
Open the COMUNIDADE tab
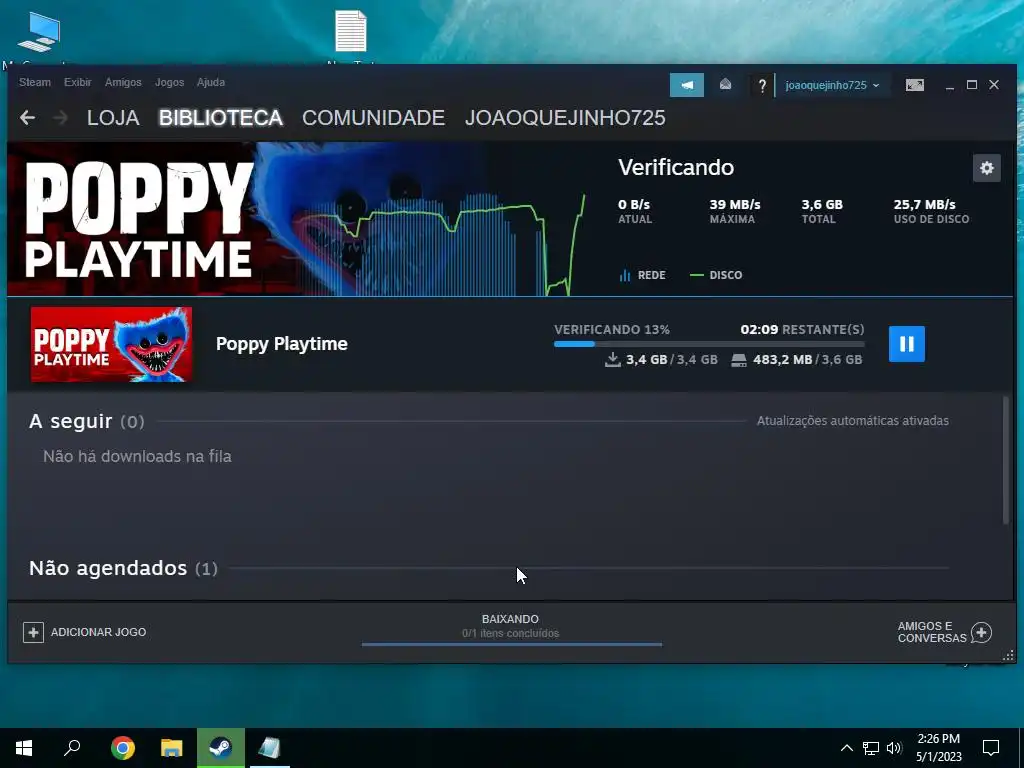(373, 118)
